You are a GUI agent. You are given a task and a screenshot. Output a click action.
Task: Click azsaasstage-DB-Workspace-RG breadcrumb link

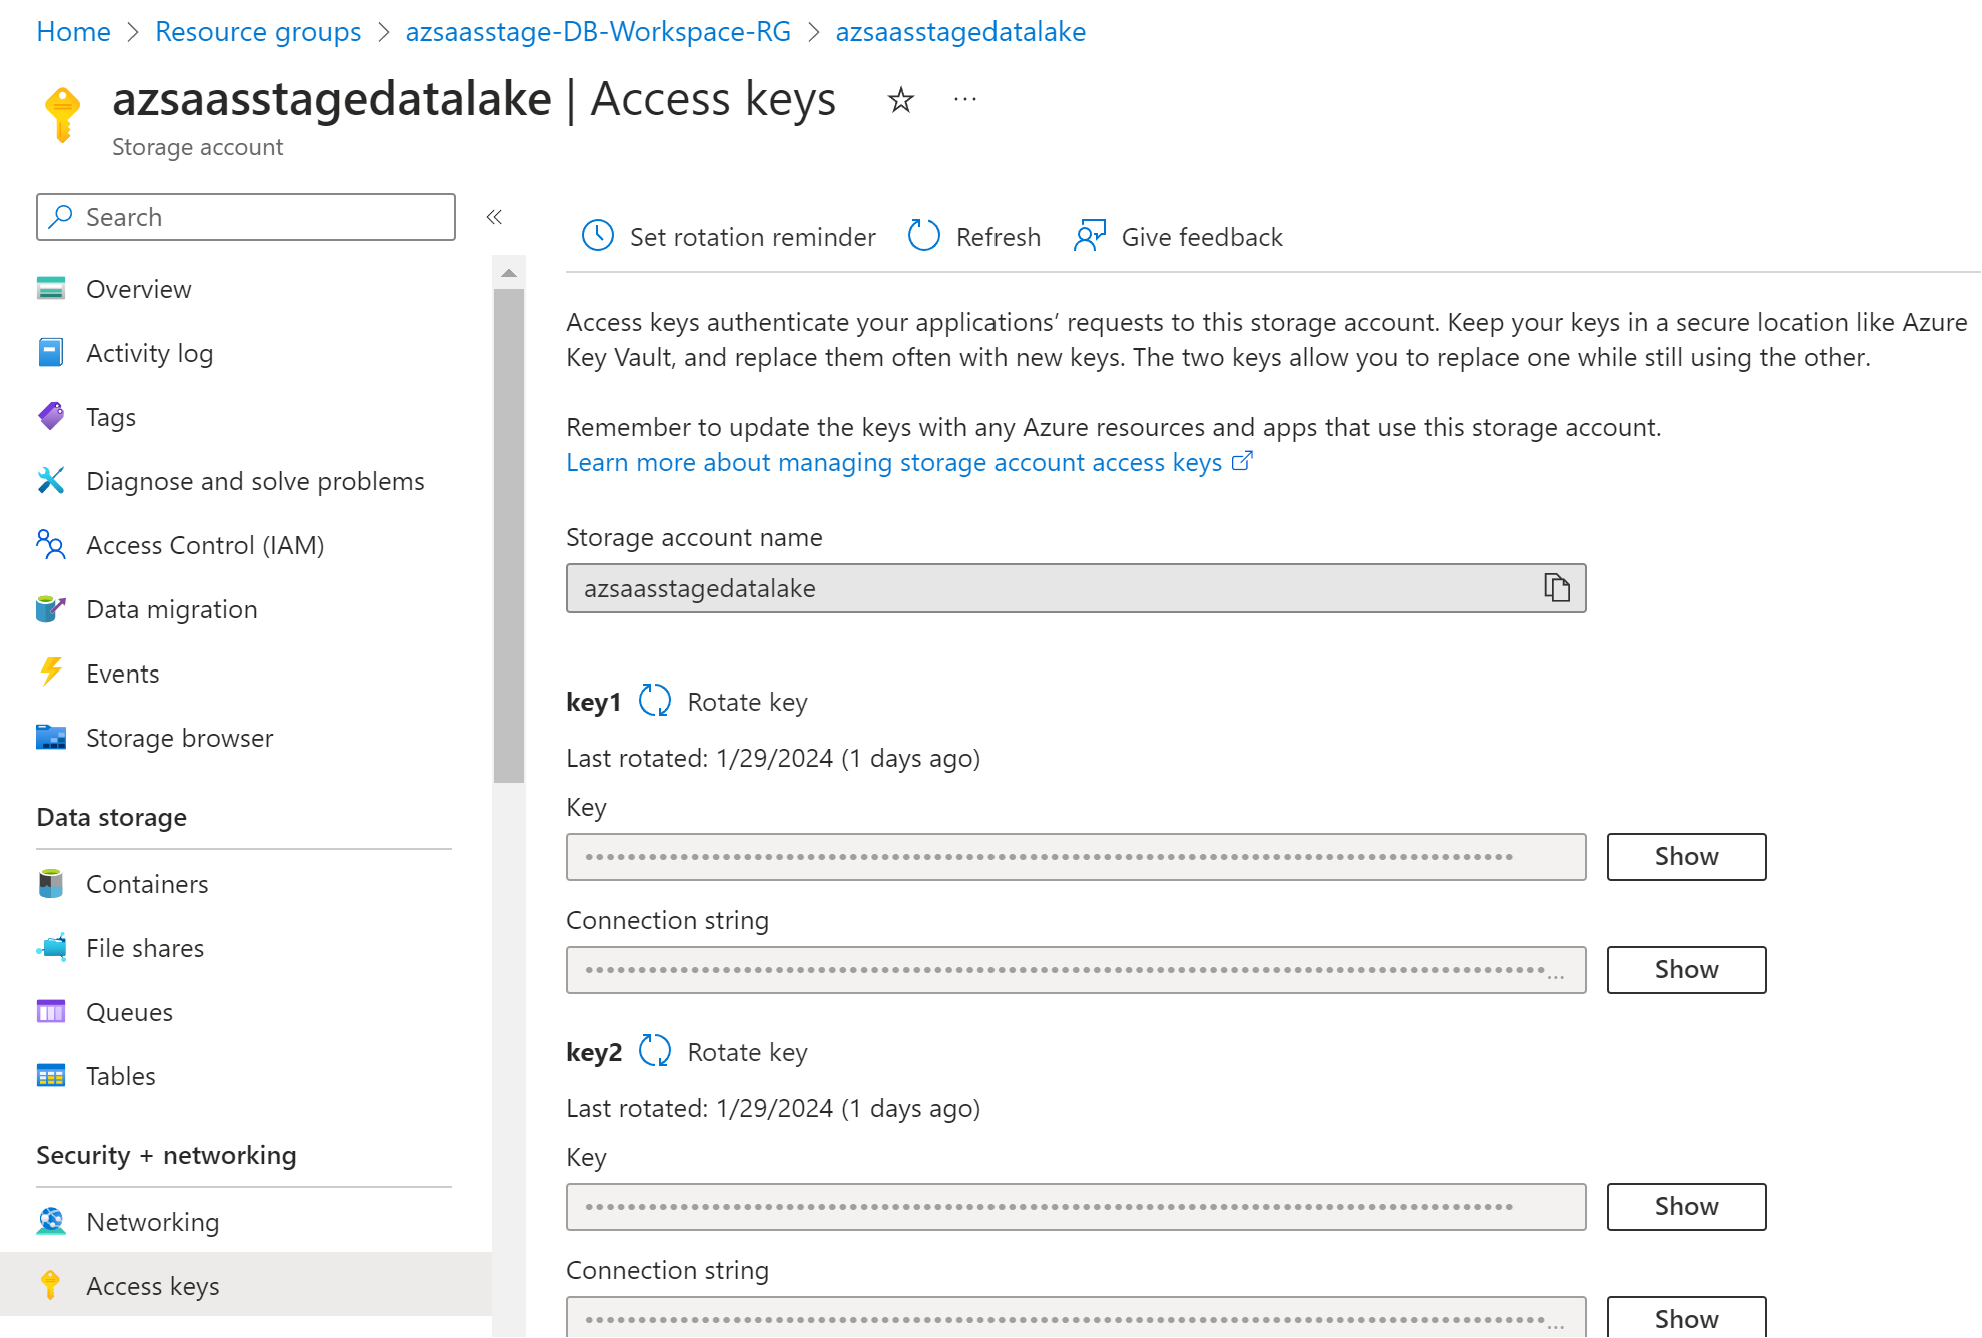coord(598,32)
